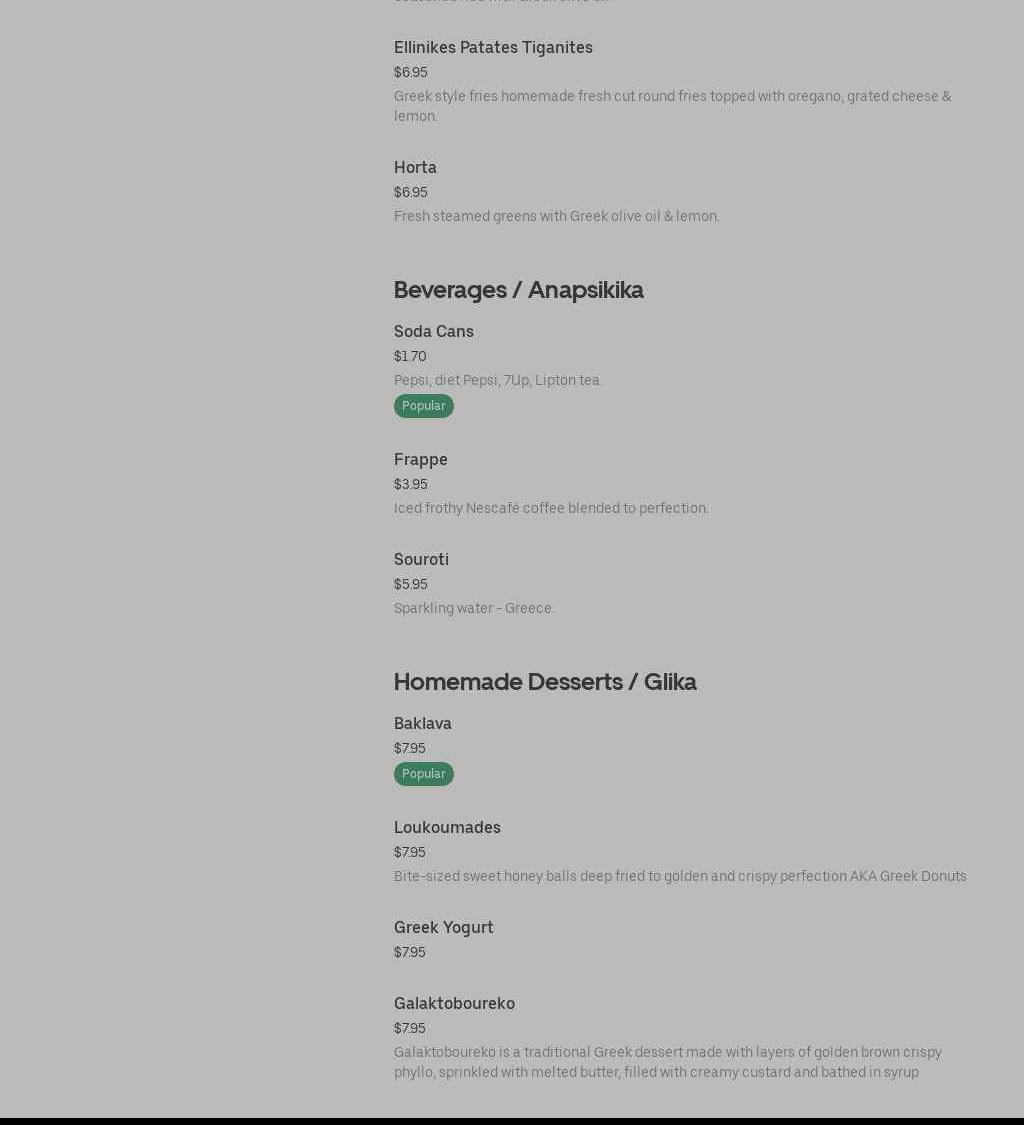Click the Greek style fries description
Screen dimensions: 1024x1125
point(672,106)
